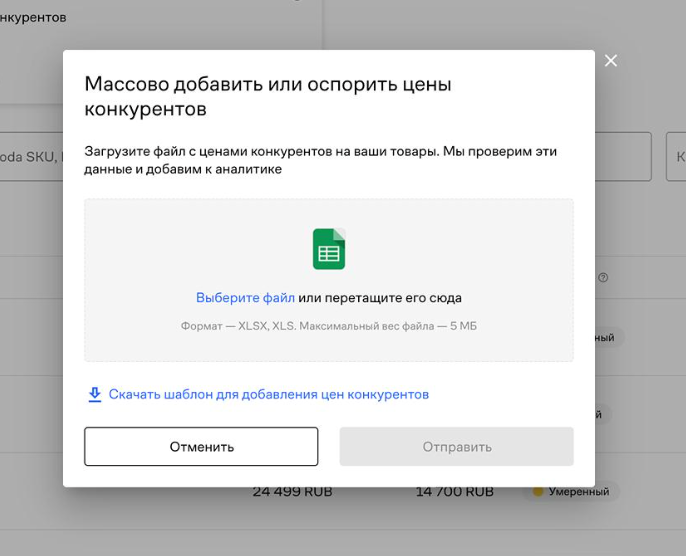This screenshot has width=686, height=556.
Task: Click the question mark help icon in table header
Action: point(603,277)
